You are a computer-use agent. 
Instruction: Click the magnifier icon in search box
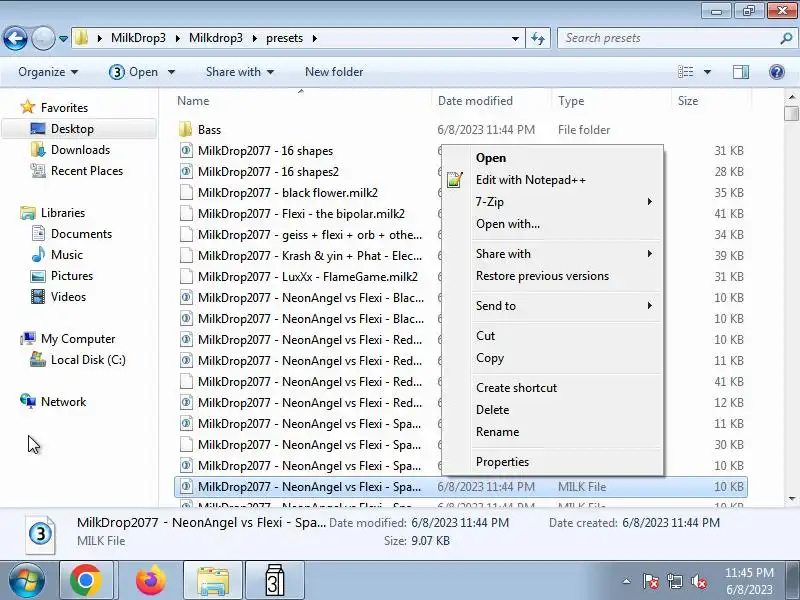(786, 38)
